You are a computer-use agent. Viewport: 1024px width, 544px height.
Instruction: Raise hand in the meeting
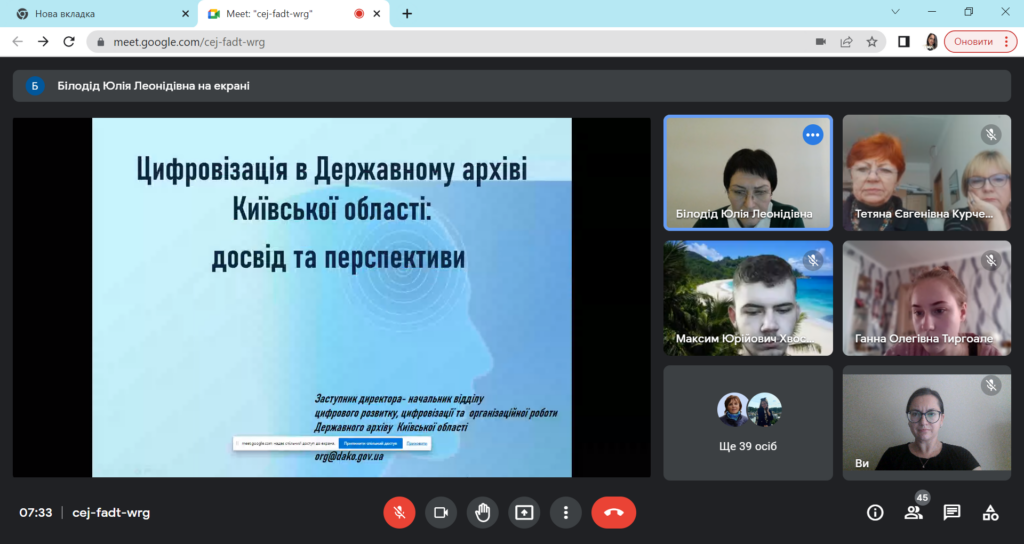pos(482,512)
